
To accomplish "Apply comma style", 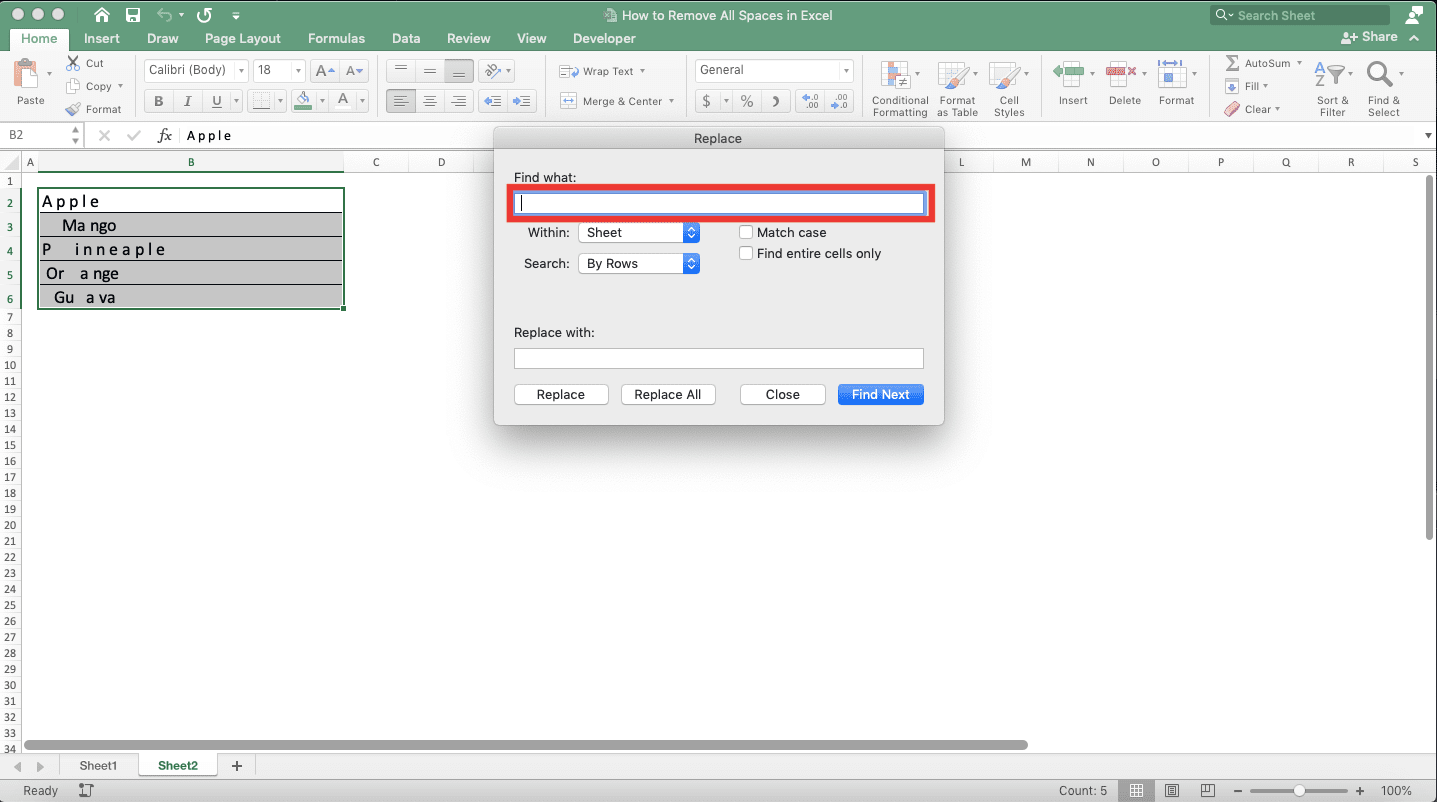I will (775, 101).
